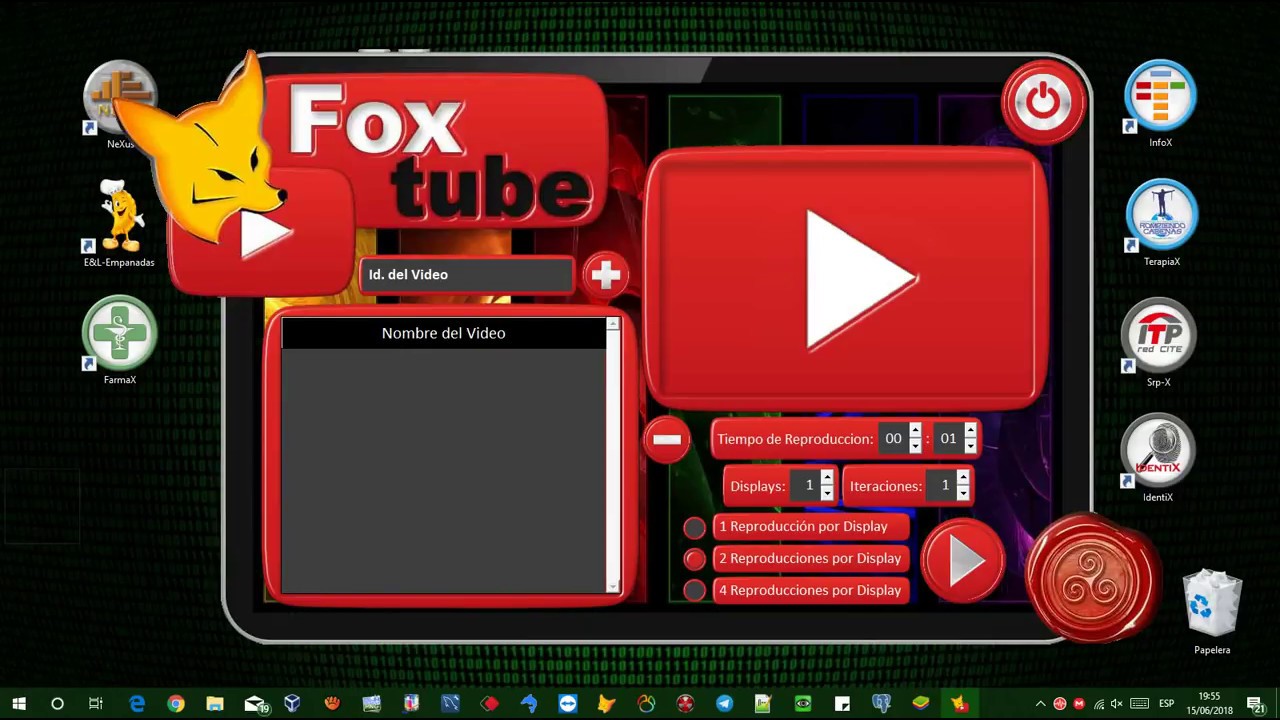Open the IdentiX desktop shortcut
This screenshot has width=1280, height=720.
coord(1158,458)
